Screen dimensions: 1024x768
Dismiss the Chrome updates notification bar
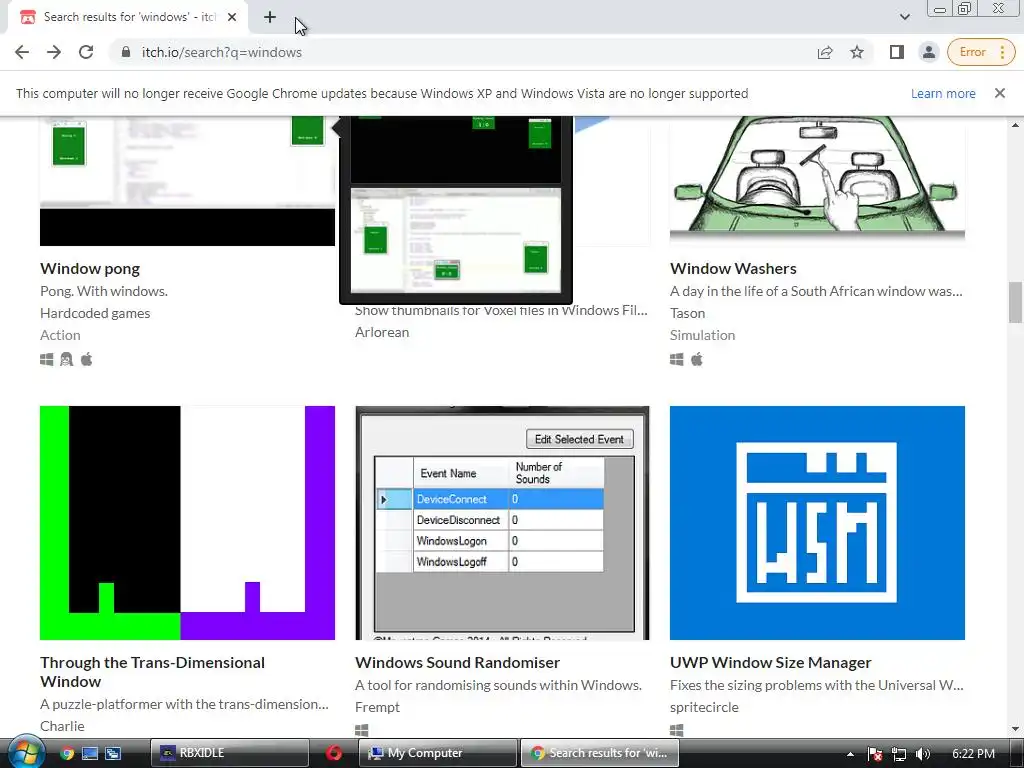pyautogui.click(x=1000, y=93)
